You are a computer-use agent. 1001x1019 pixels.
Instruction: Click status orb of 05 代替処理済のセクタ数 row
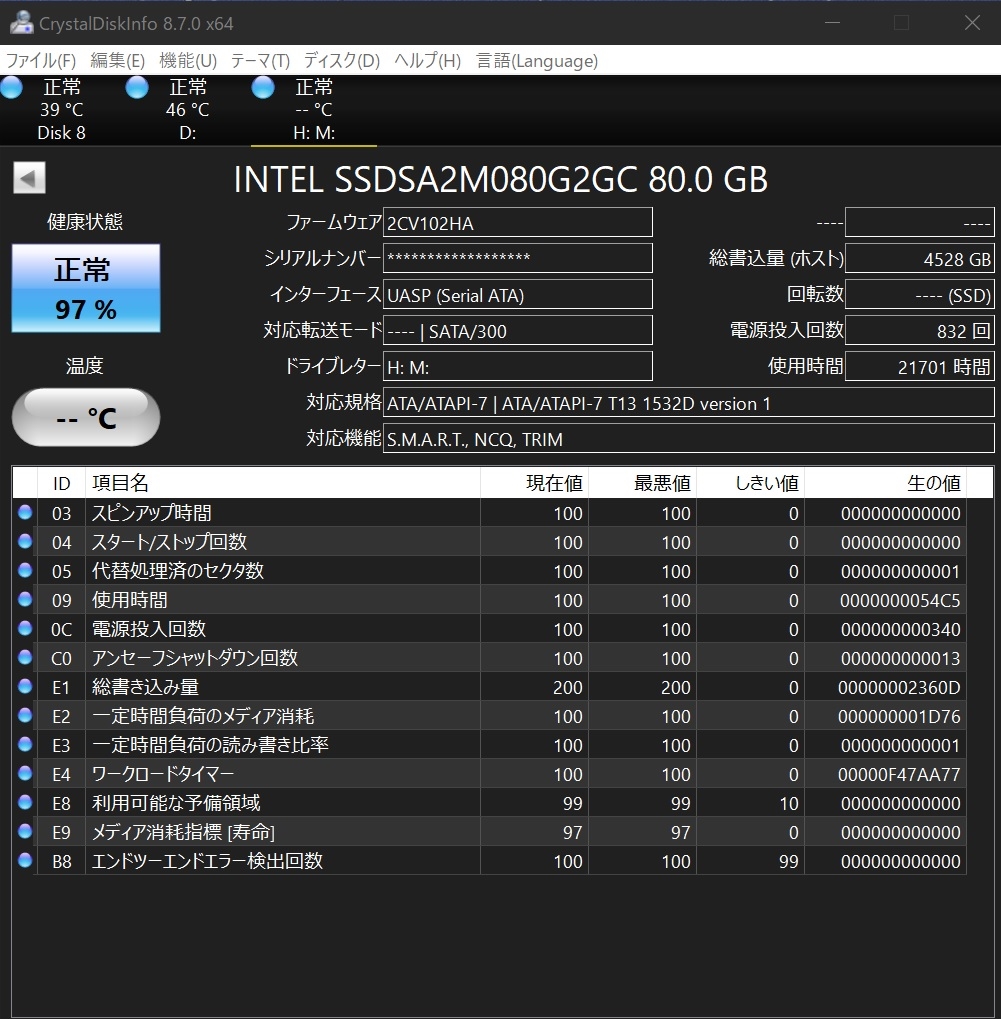pos(25,570)
